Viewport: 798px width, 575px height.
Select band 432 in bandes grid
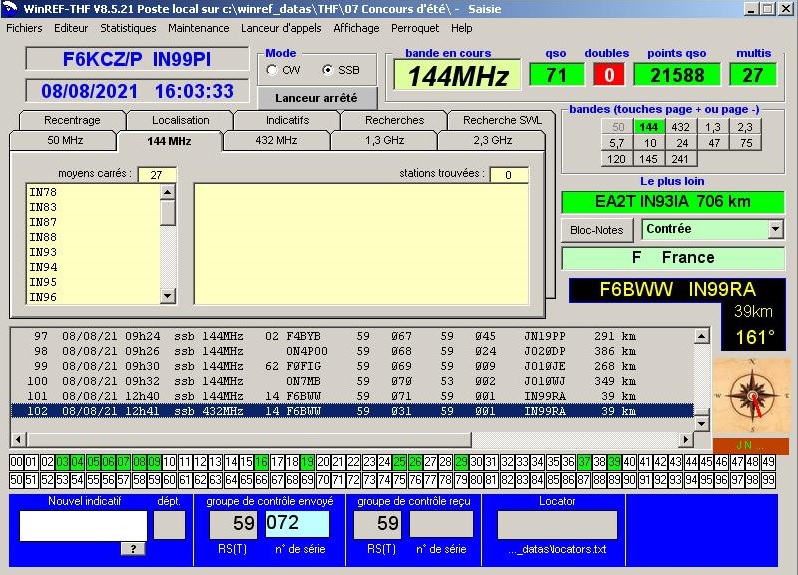point(680,127)
